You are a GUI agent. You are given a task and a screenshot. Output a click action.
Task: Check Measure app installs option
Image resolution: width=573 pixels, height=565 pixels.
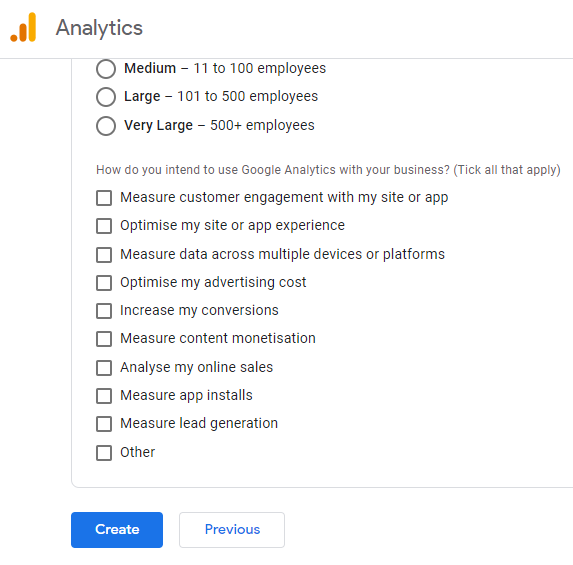tap(104, 396)
